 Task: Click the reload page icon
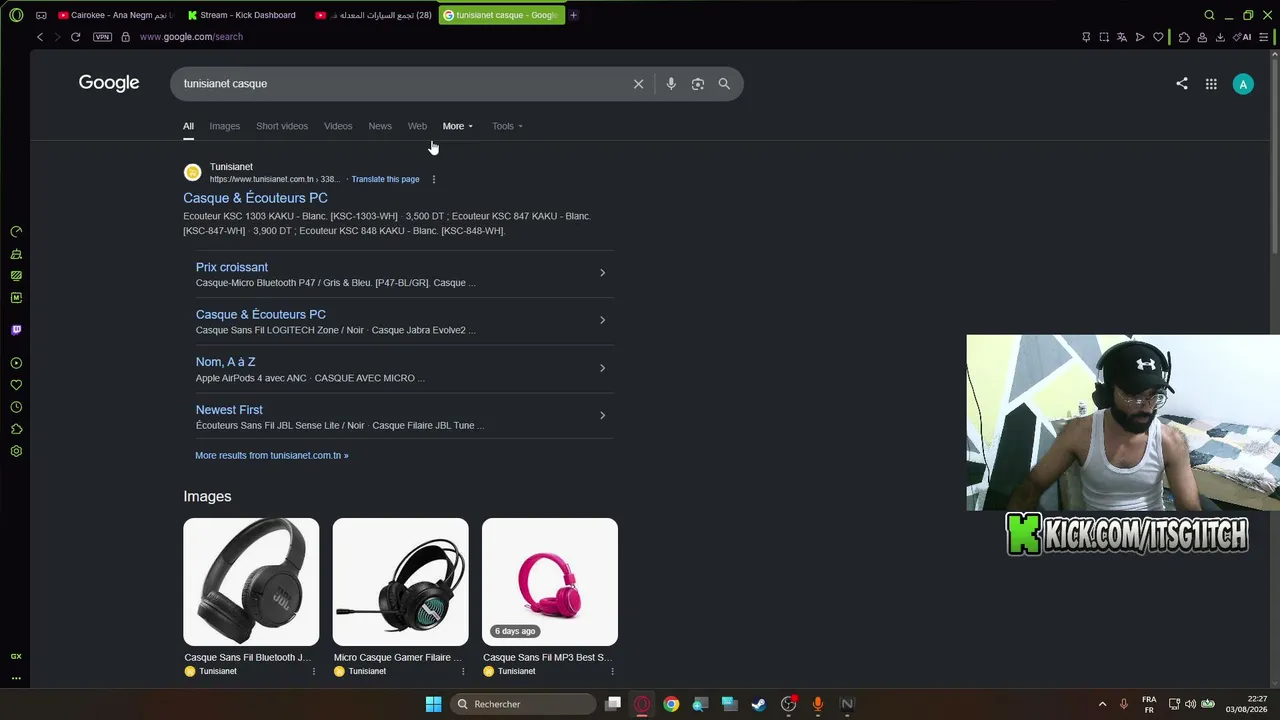[x=75, y=37]
